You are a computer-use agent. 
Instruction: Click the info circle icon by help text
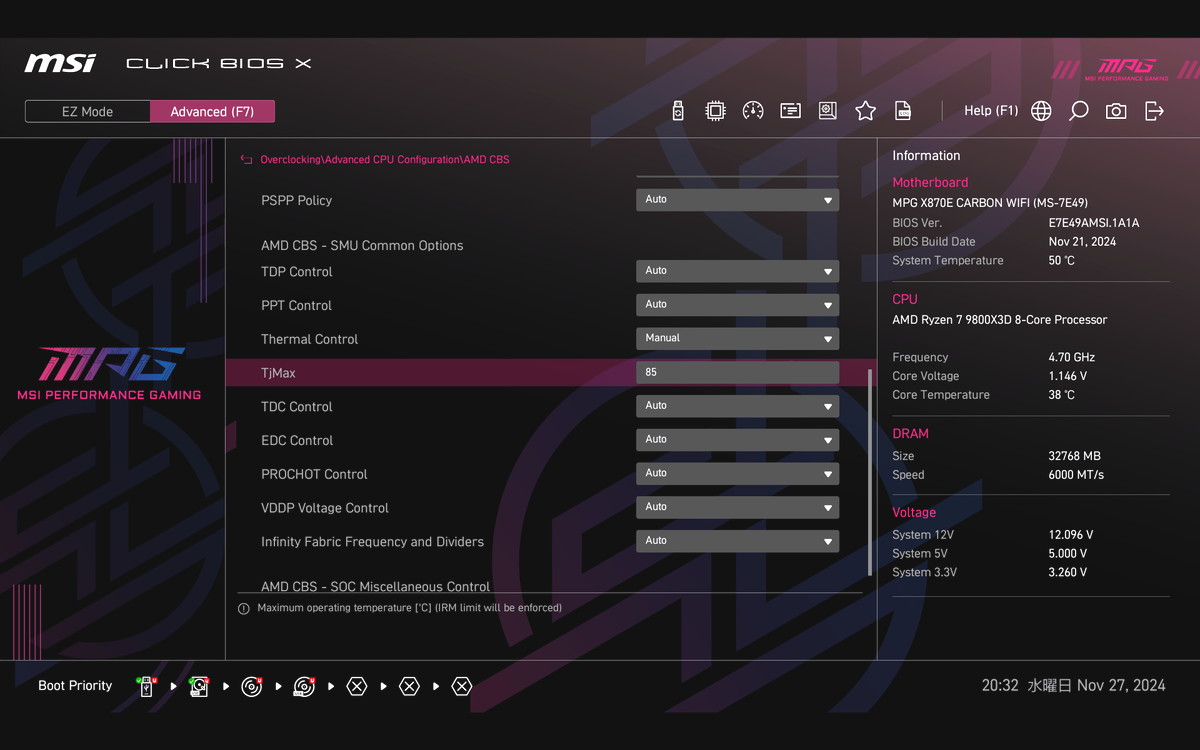click(x=244, y=608)
